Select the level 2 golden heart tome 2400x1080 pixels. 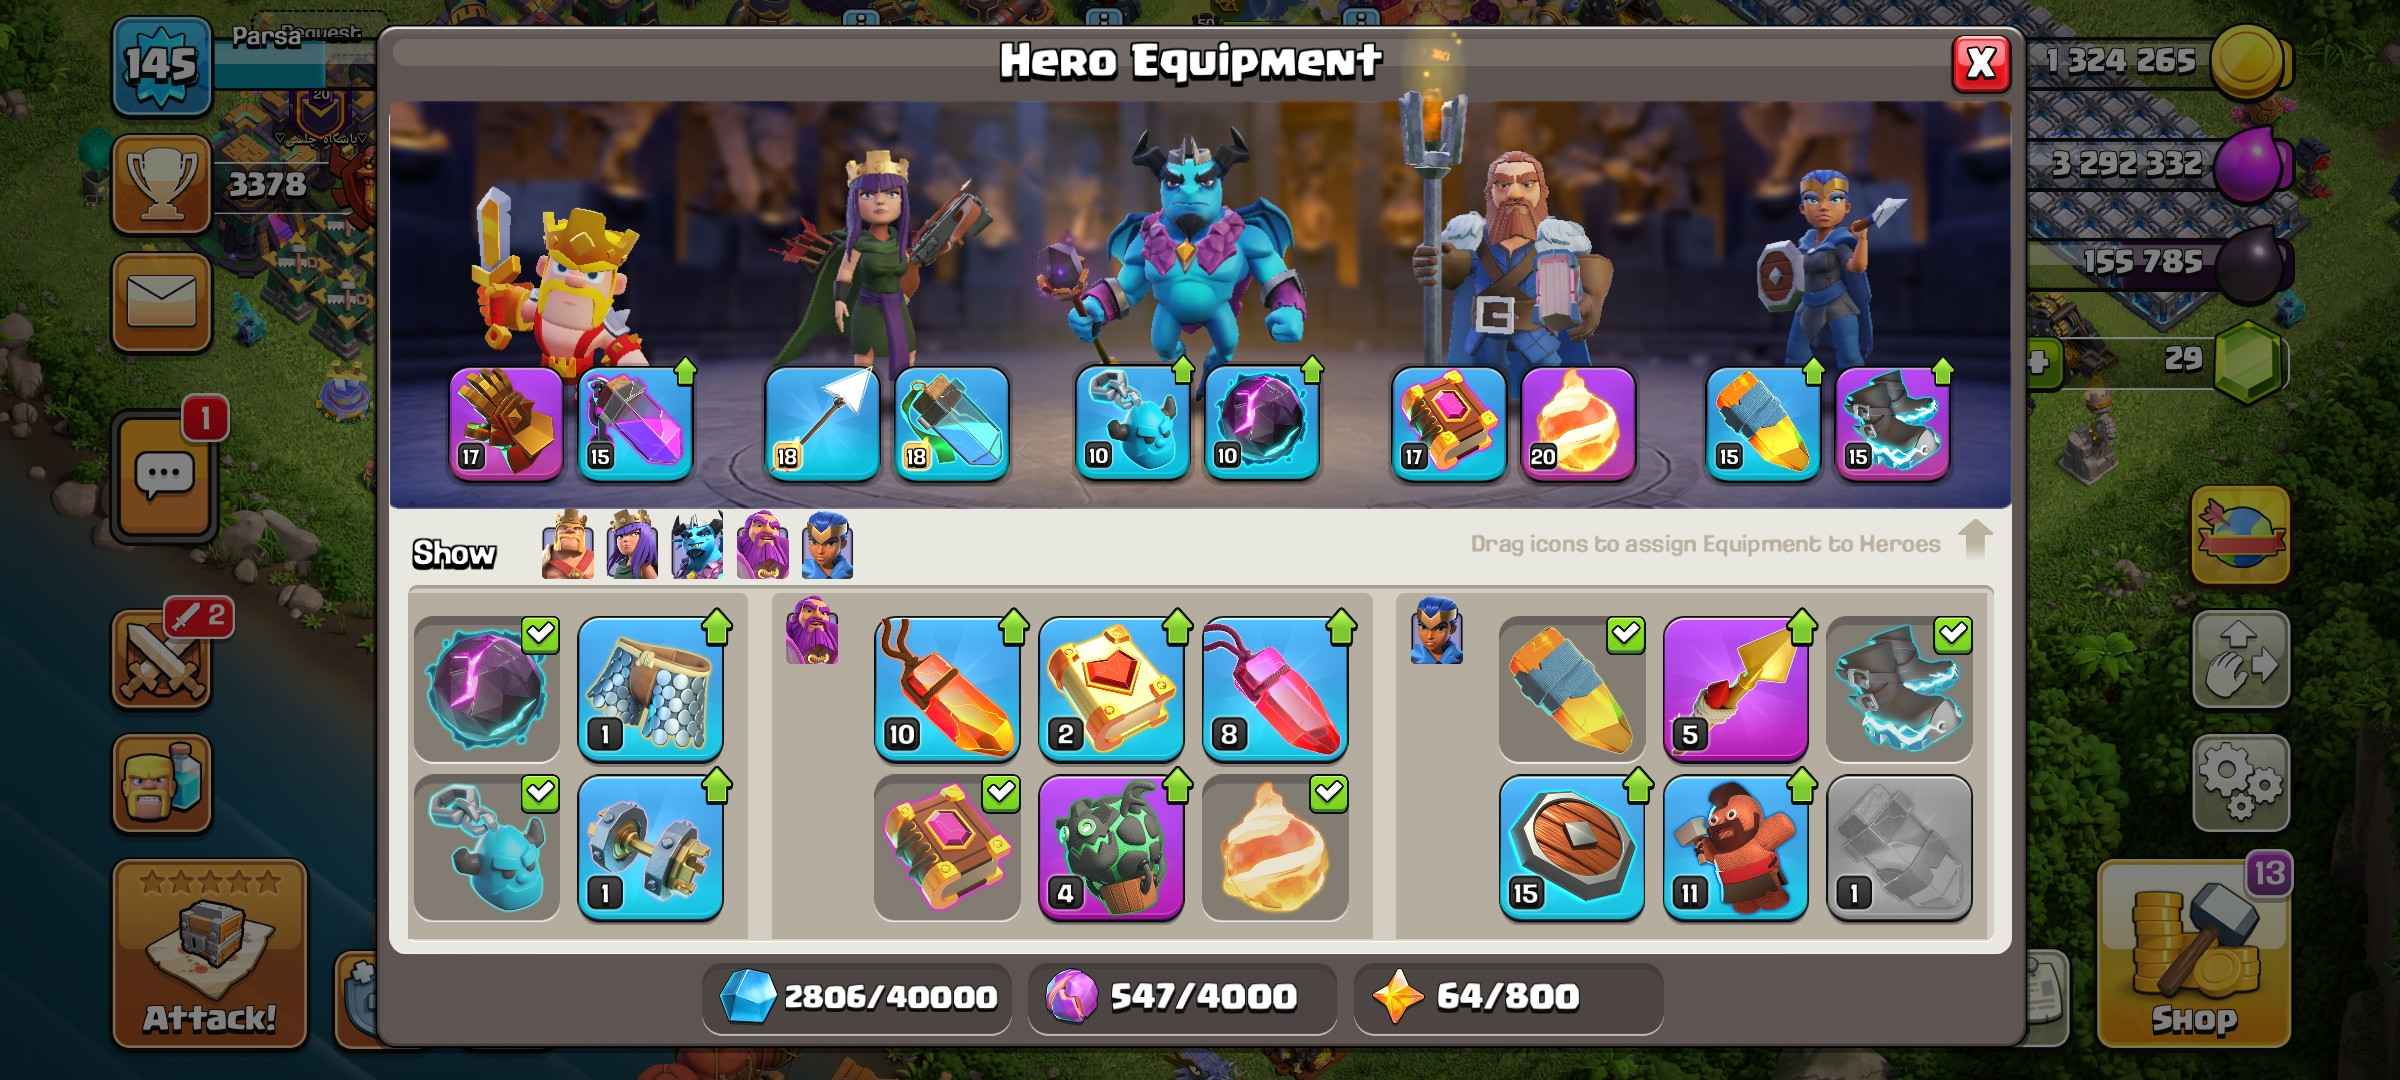click(1111, 689)
